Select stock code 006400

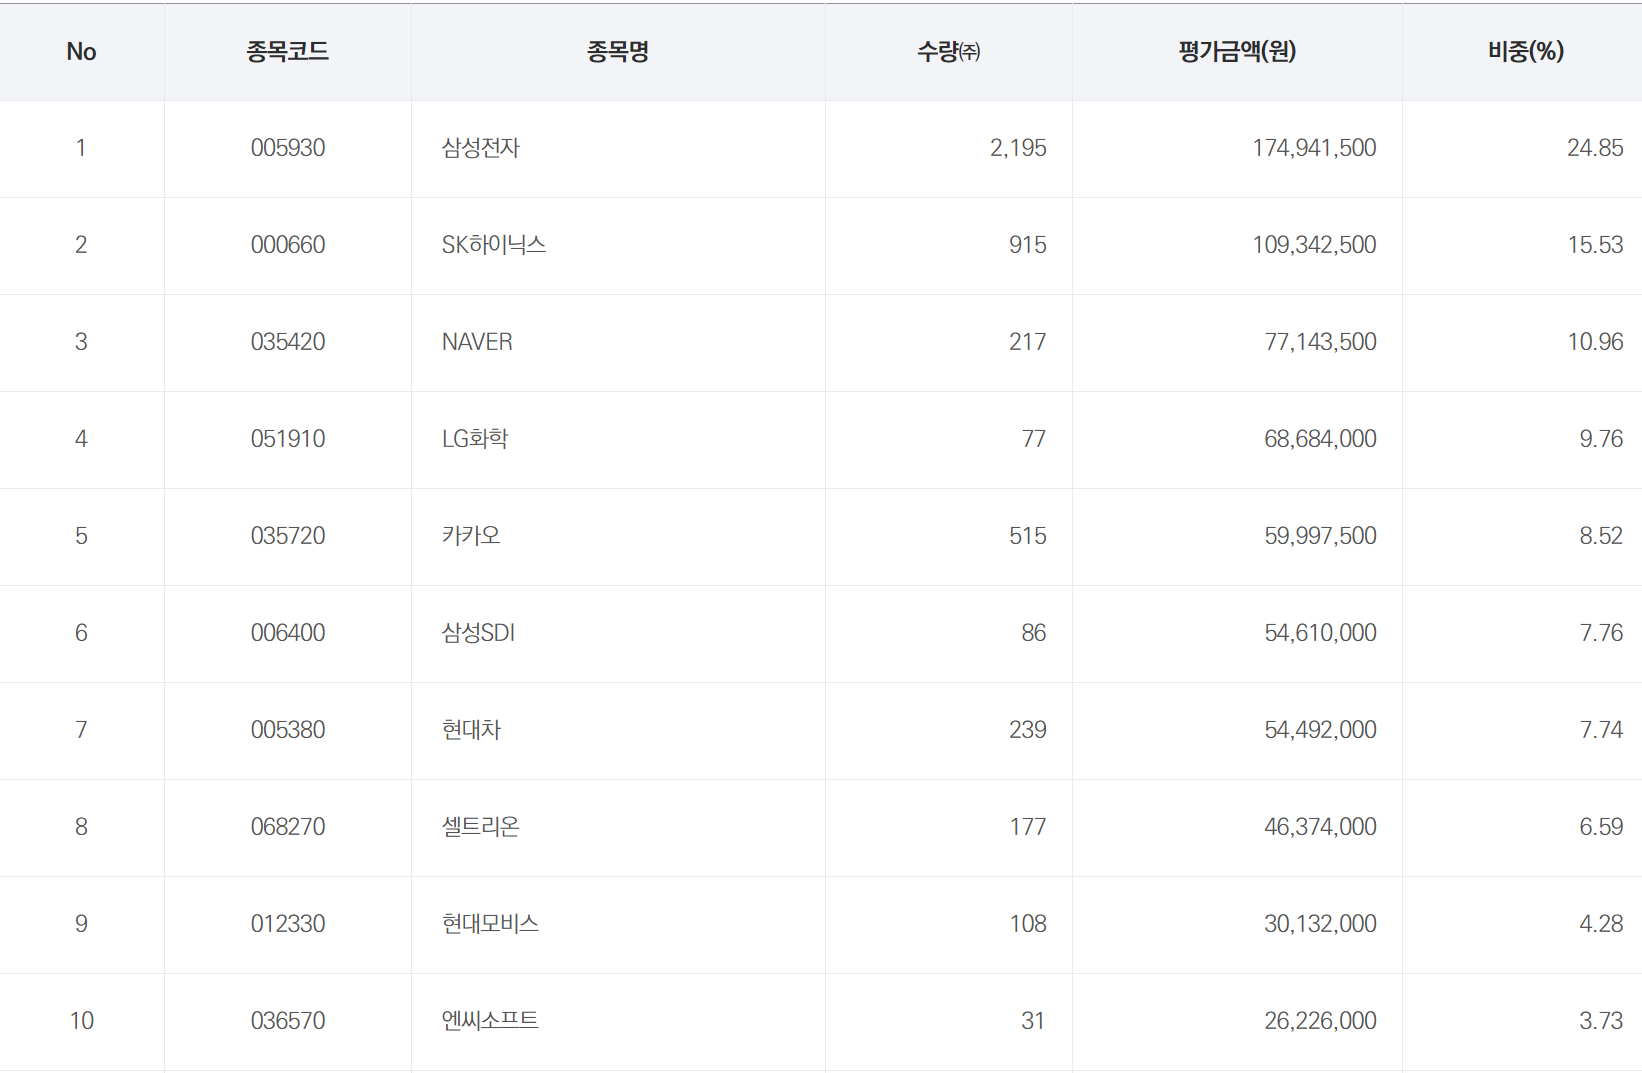288,633
